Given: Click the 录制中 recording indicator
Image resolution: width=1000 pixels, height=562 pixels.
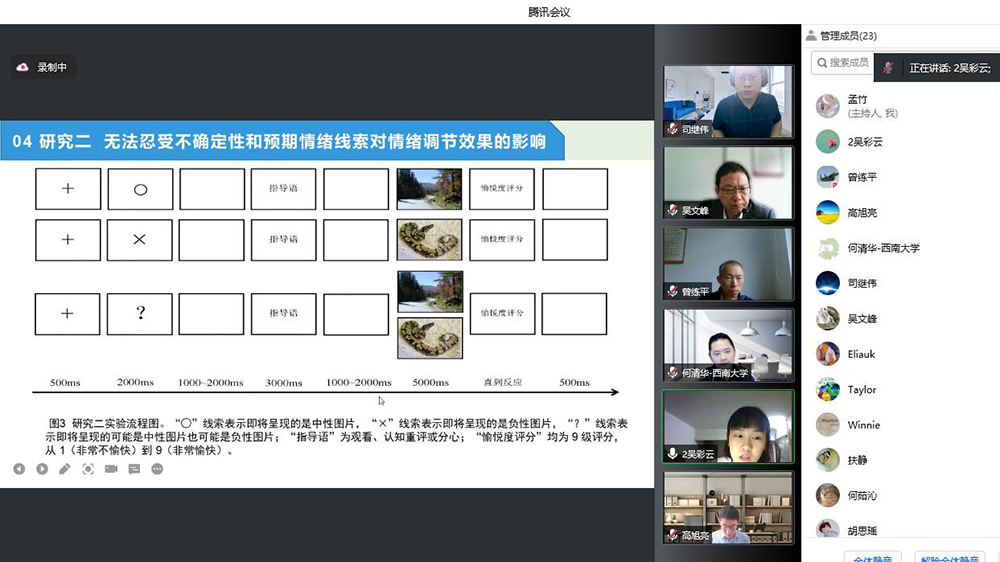Looking at the screenshot, I should [x=43, y=67].
